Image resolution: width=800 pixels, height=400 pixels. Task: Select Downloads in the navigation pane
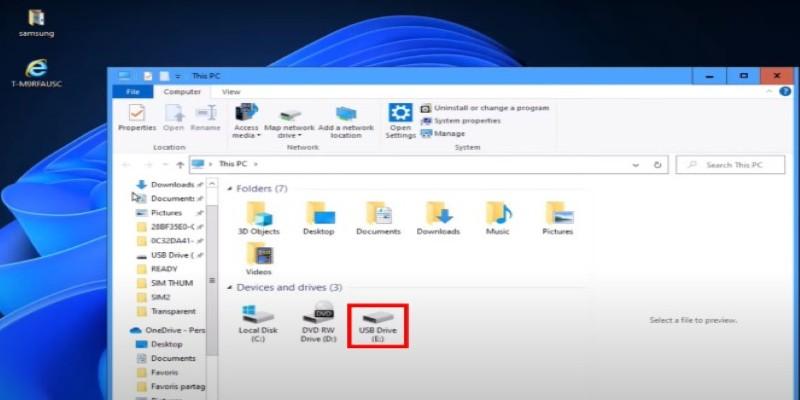click(x=172, y=184)
